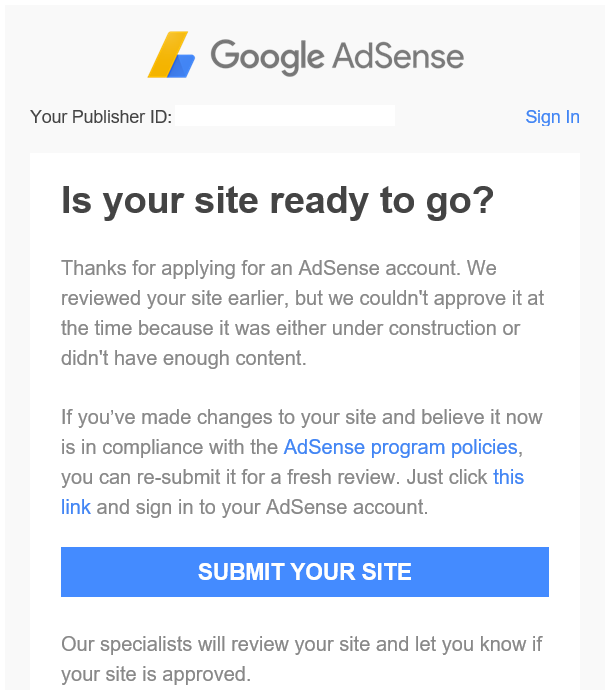Click the line starting "If you've made changes"
Image resolution: width=611 pixels, height=696 pixels.
tap(302, 418)
